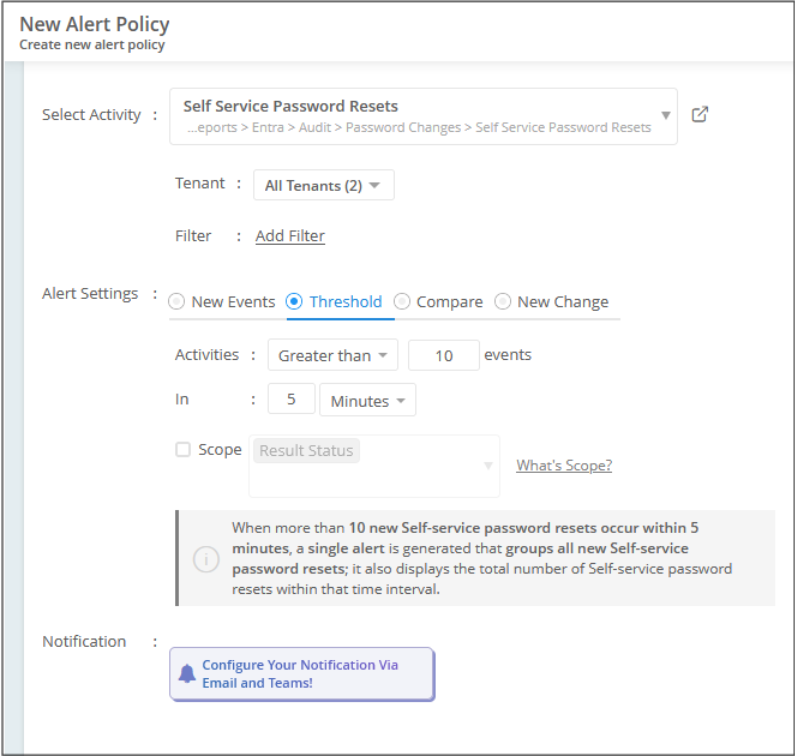Click the Add Filter link
Viewport: 795px width, 756px height.
(x=290, y=236)
